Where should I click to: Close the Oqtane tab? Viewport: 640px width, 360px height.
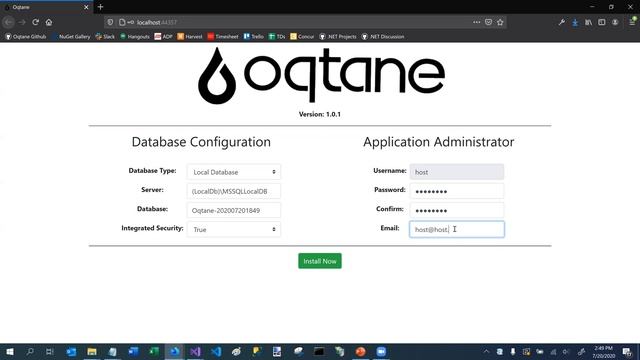86,7
